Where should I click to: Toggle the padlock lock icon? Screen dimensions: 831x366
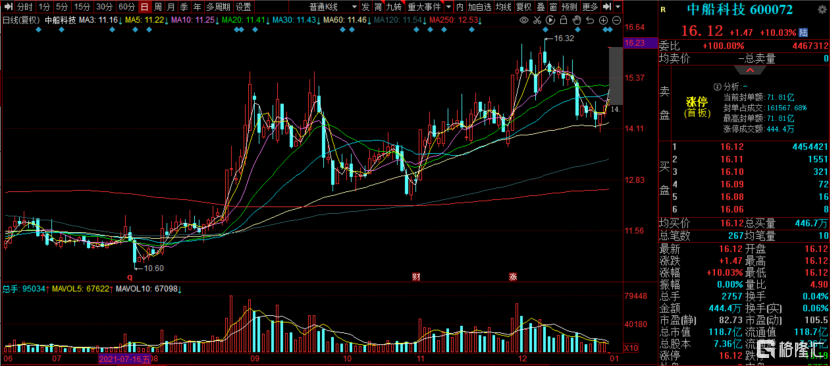coord(563,20)
